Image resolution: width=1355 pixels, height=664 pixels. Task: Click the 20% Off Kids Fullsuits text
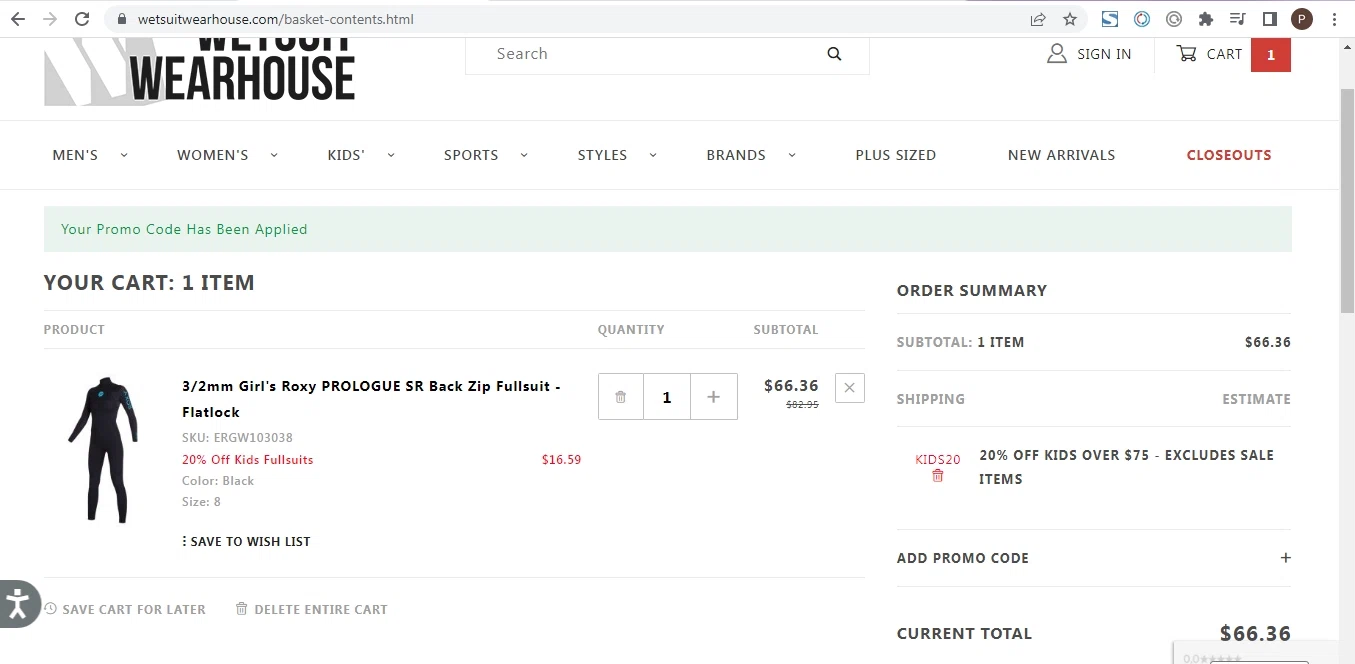click(248, 460)
